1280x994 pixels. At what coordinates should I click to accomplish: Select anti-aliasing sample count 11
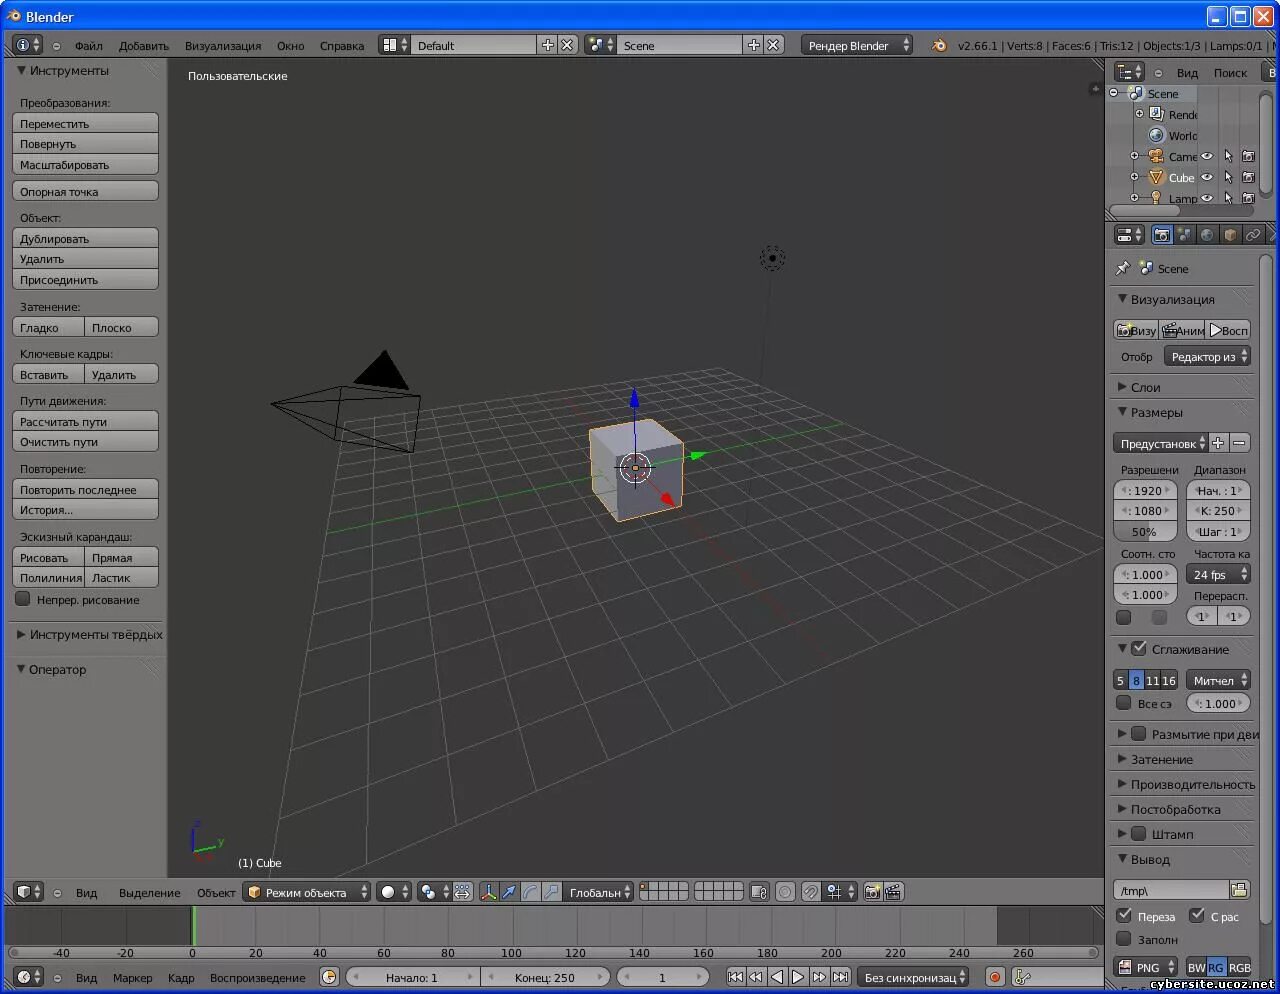pos(1152,680)
